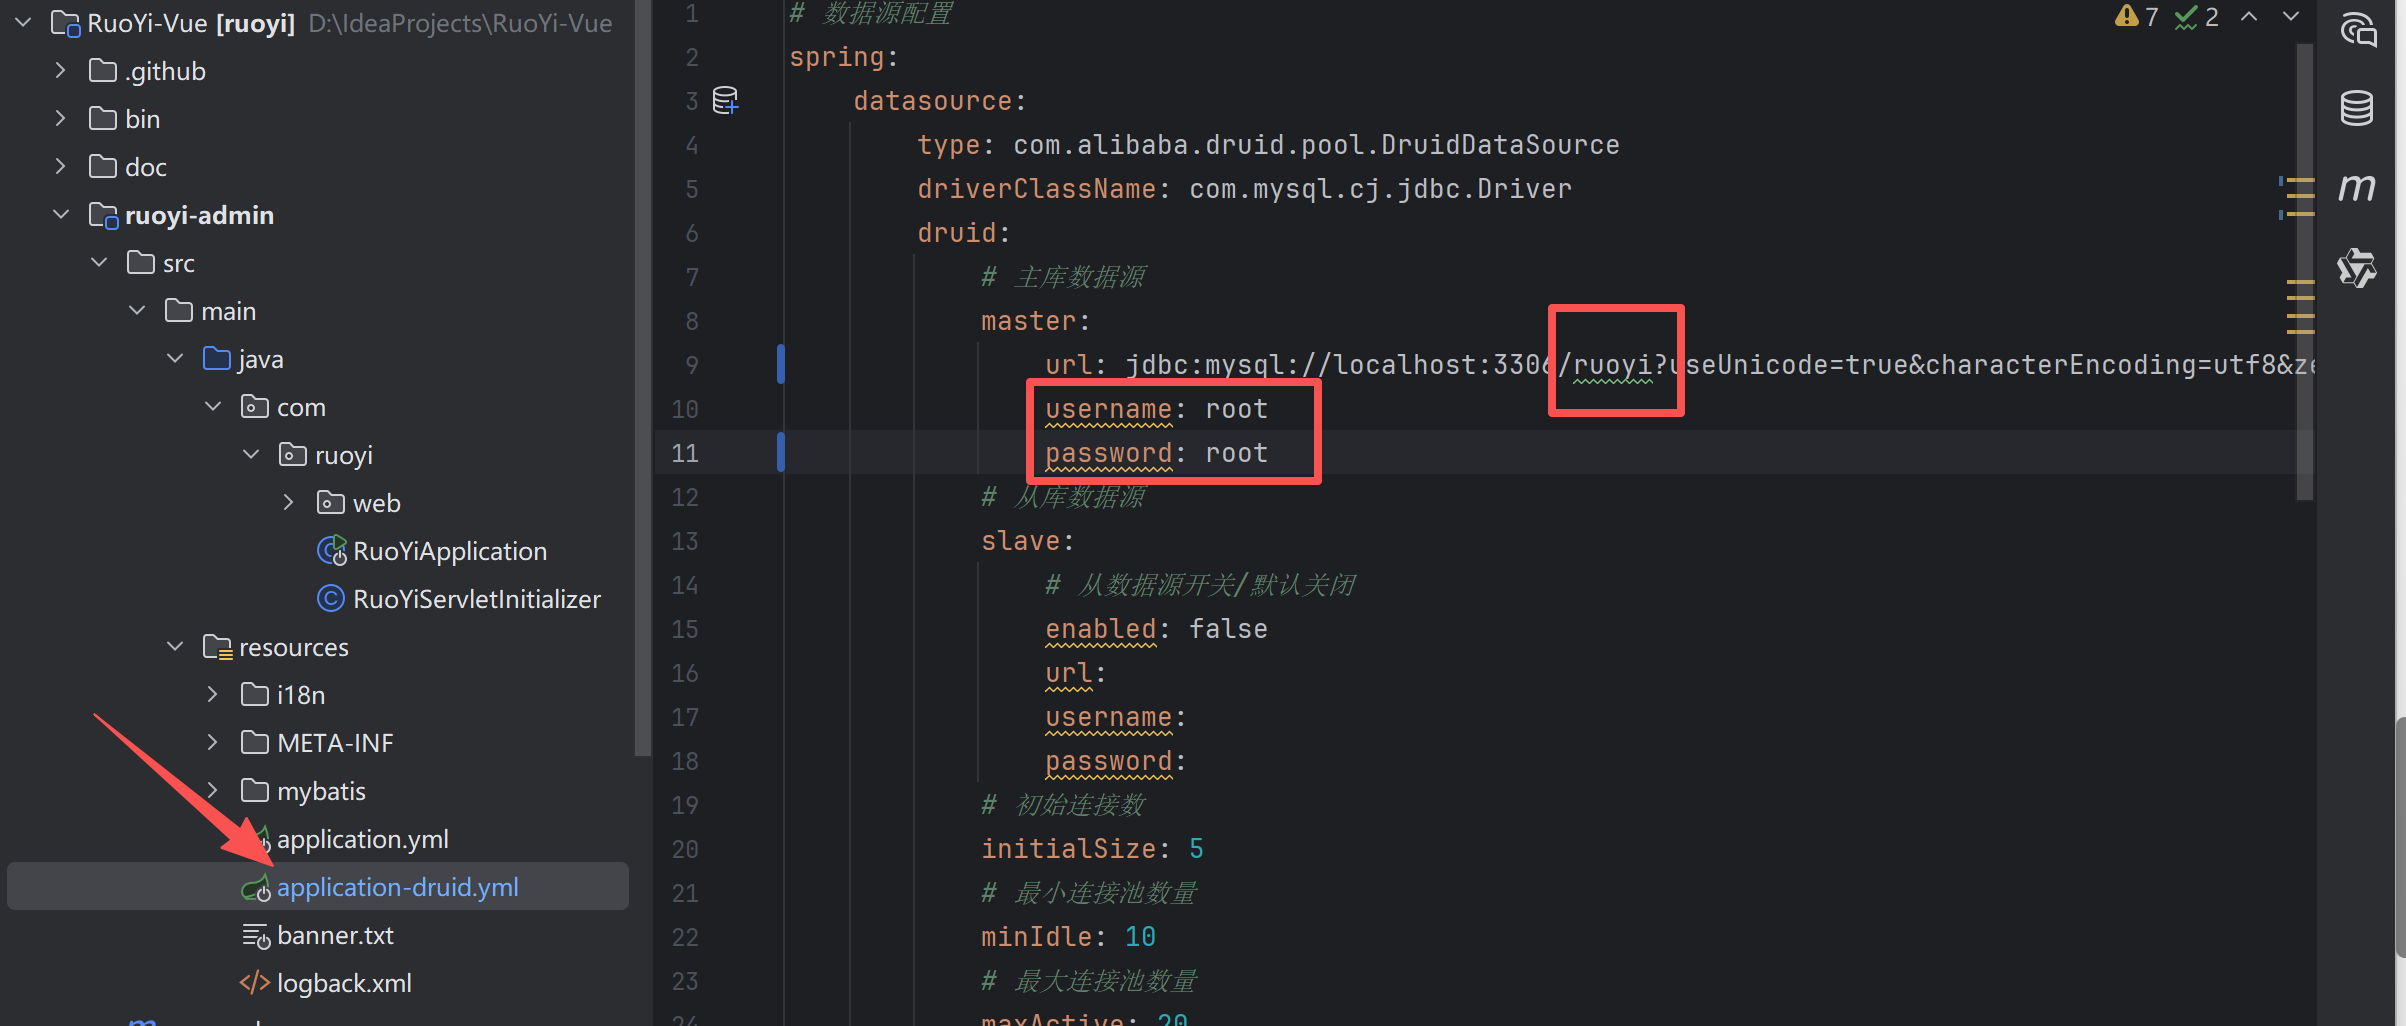Click line number 11 in gutter
2406x1026 pixels.
click(x=685, y=453)
